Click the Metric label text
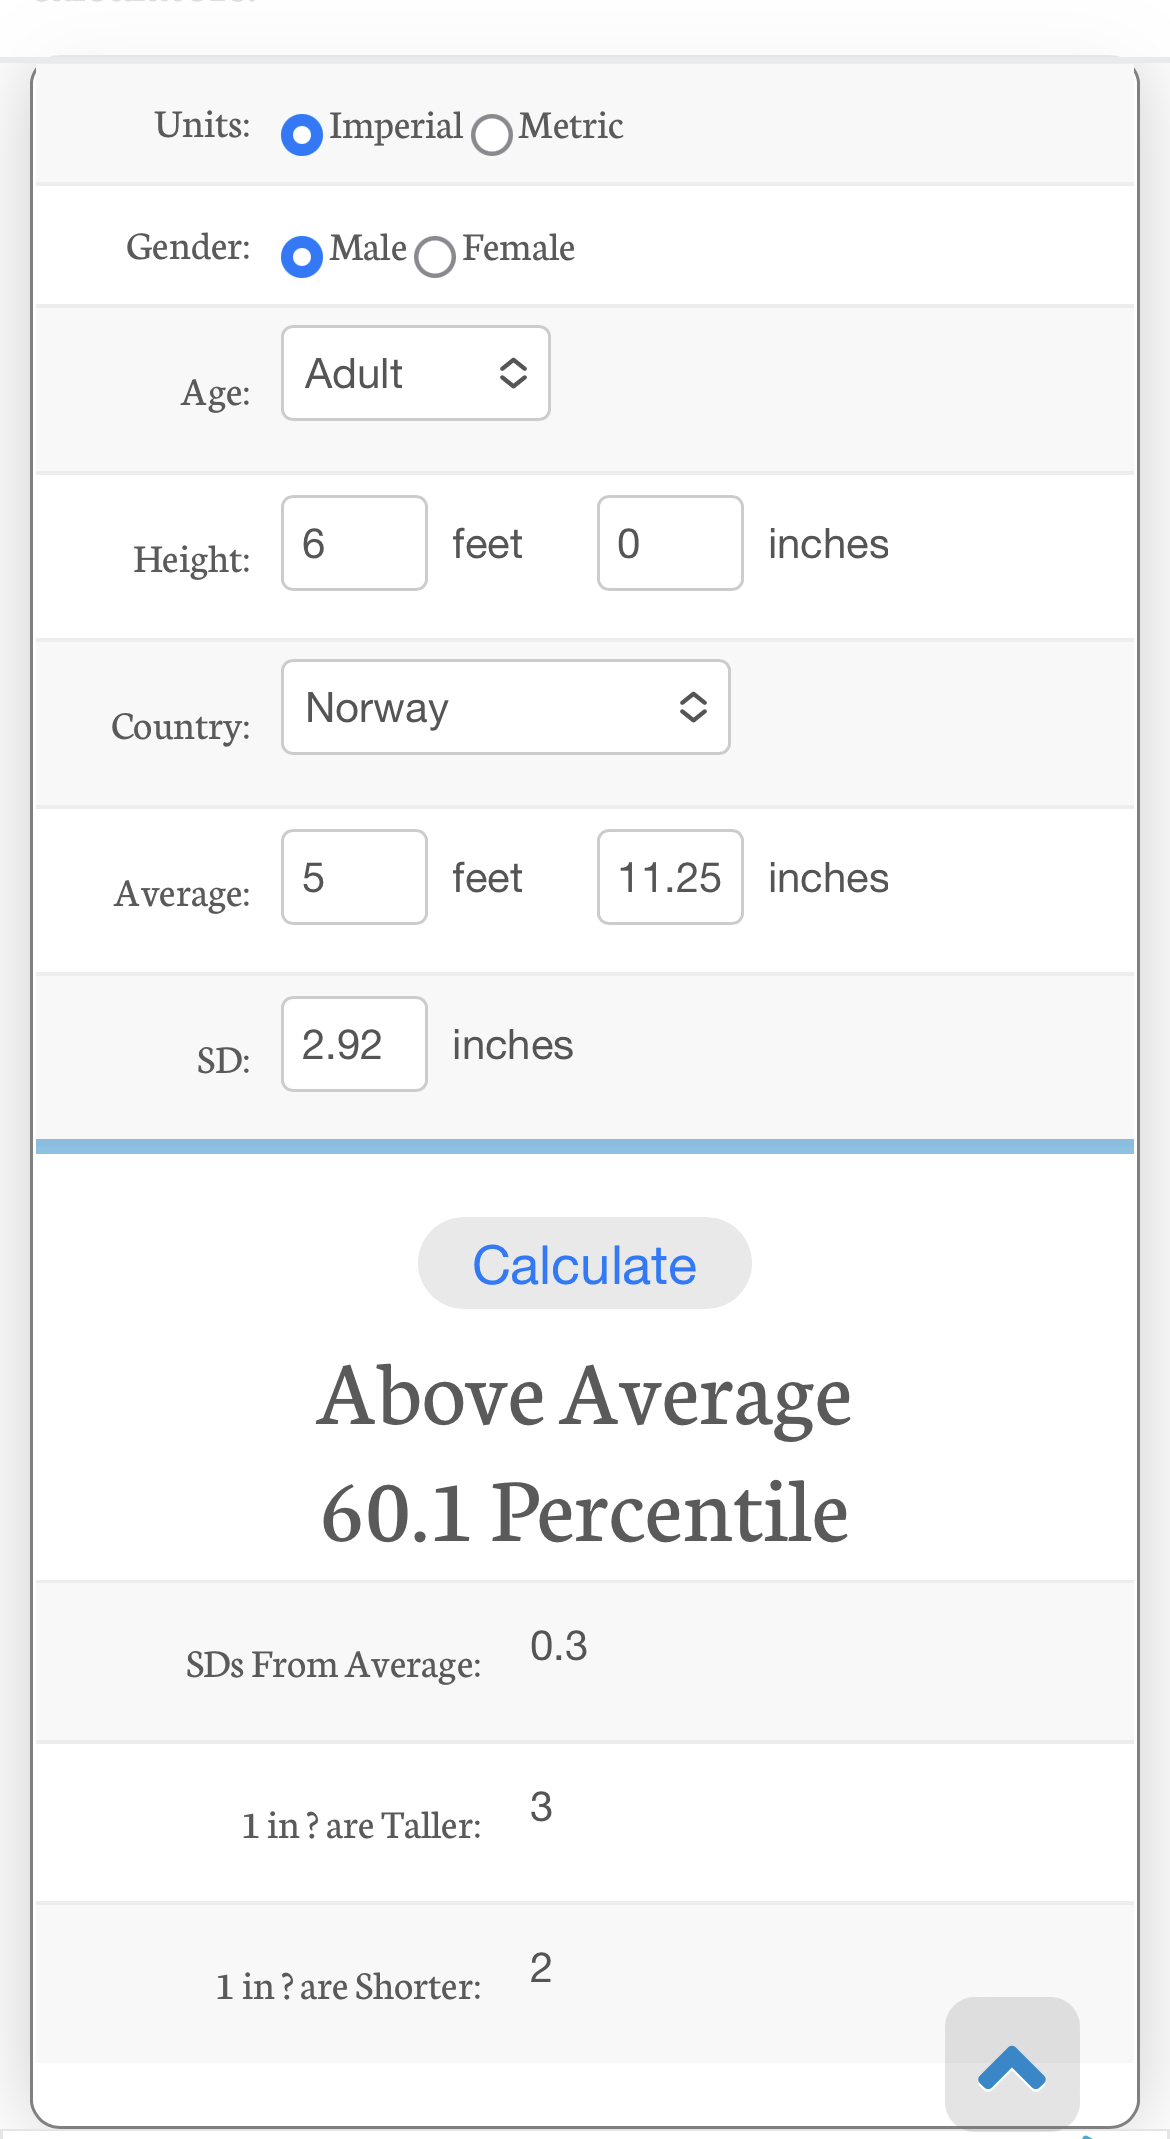1170x2139 pixels. coord(571,126)
